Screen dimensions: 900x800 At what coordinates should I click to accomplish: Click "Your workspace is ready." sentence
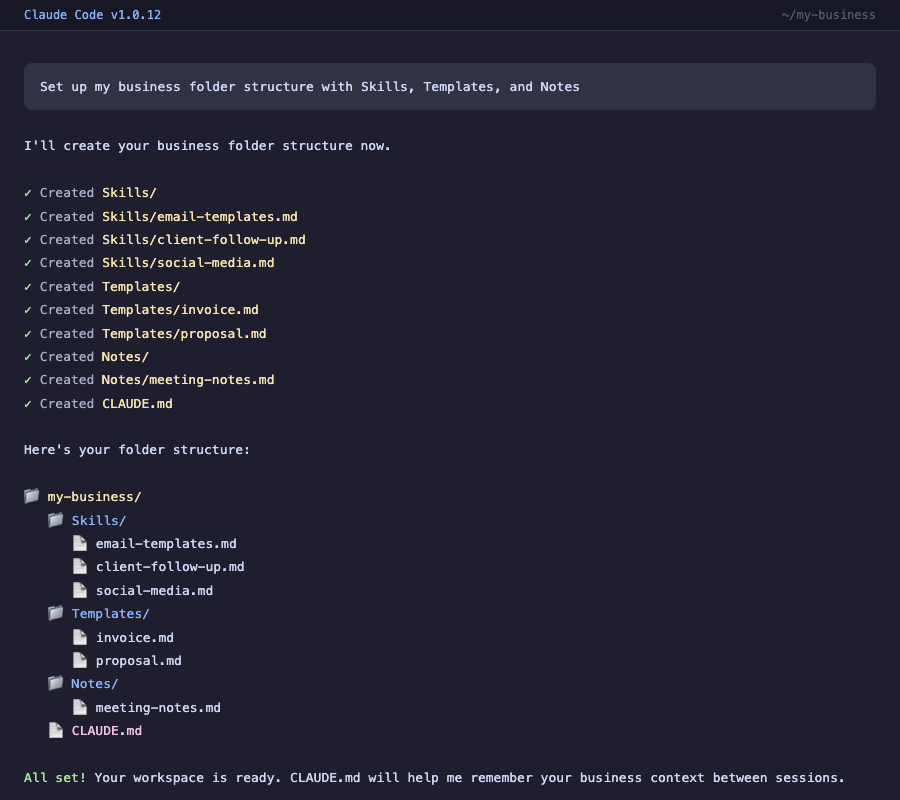[x=188, y=778]
